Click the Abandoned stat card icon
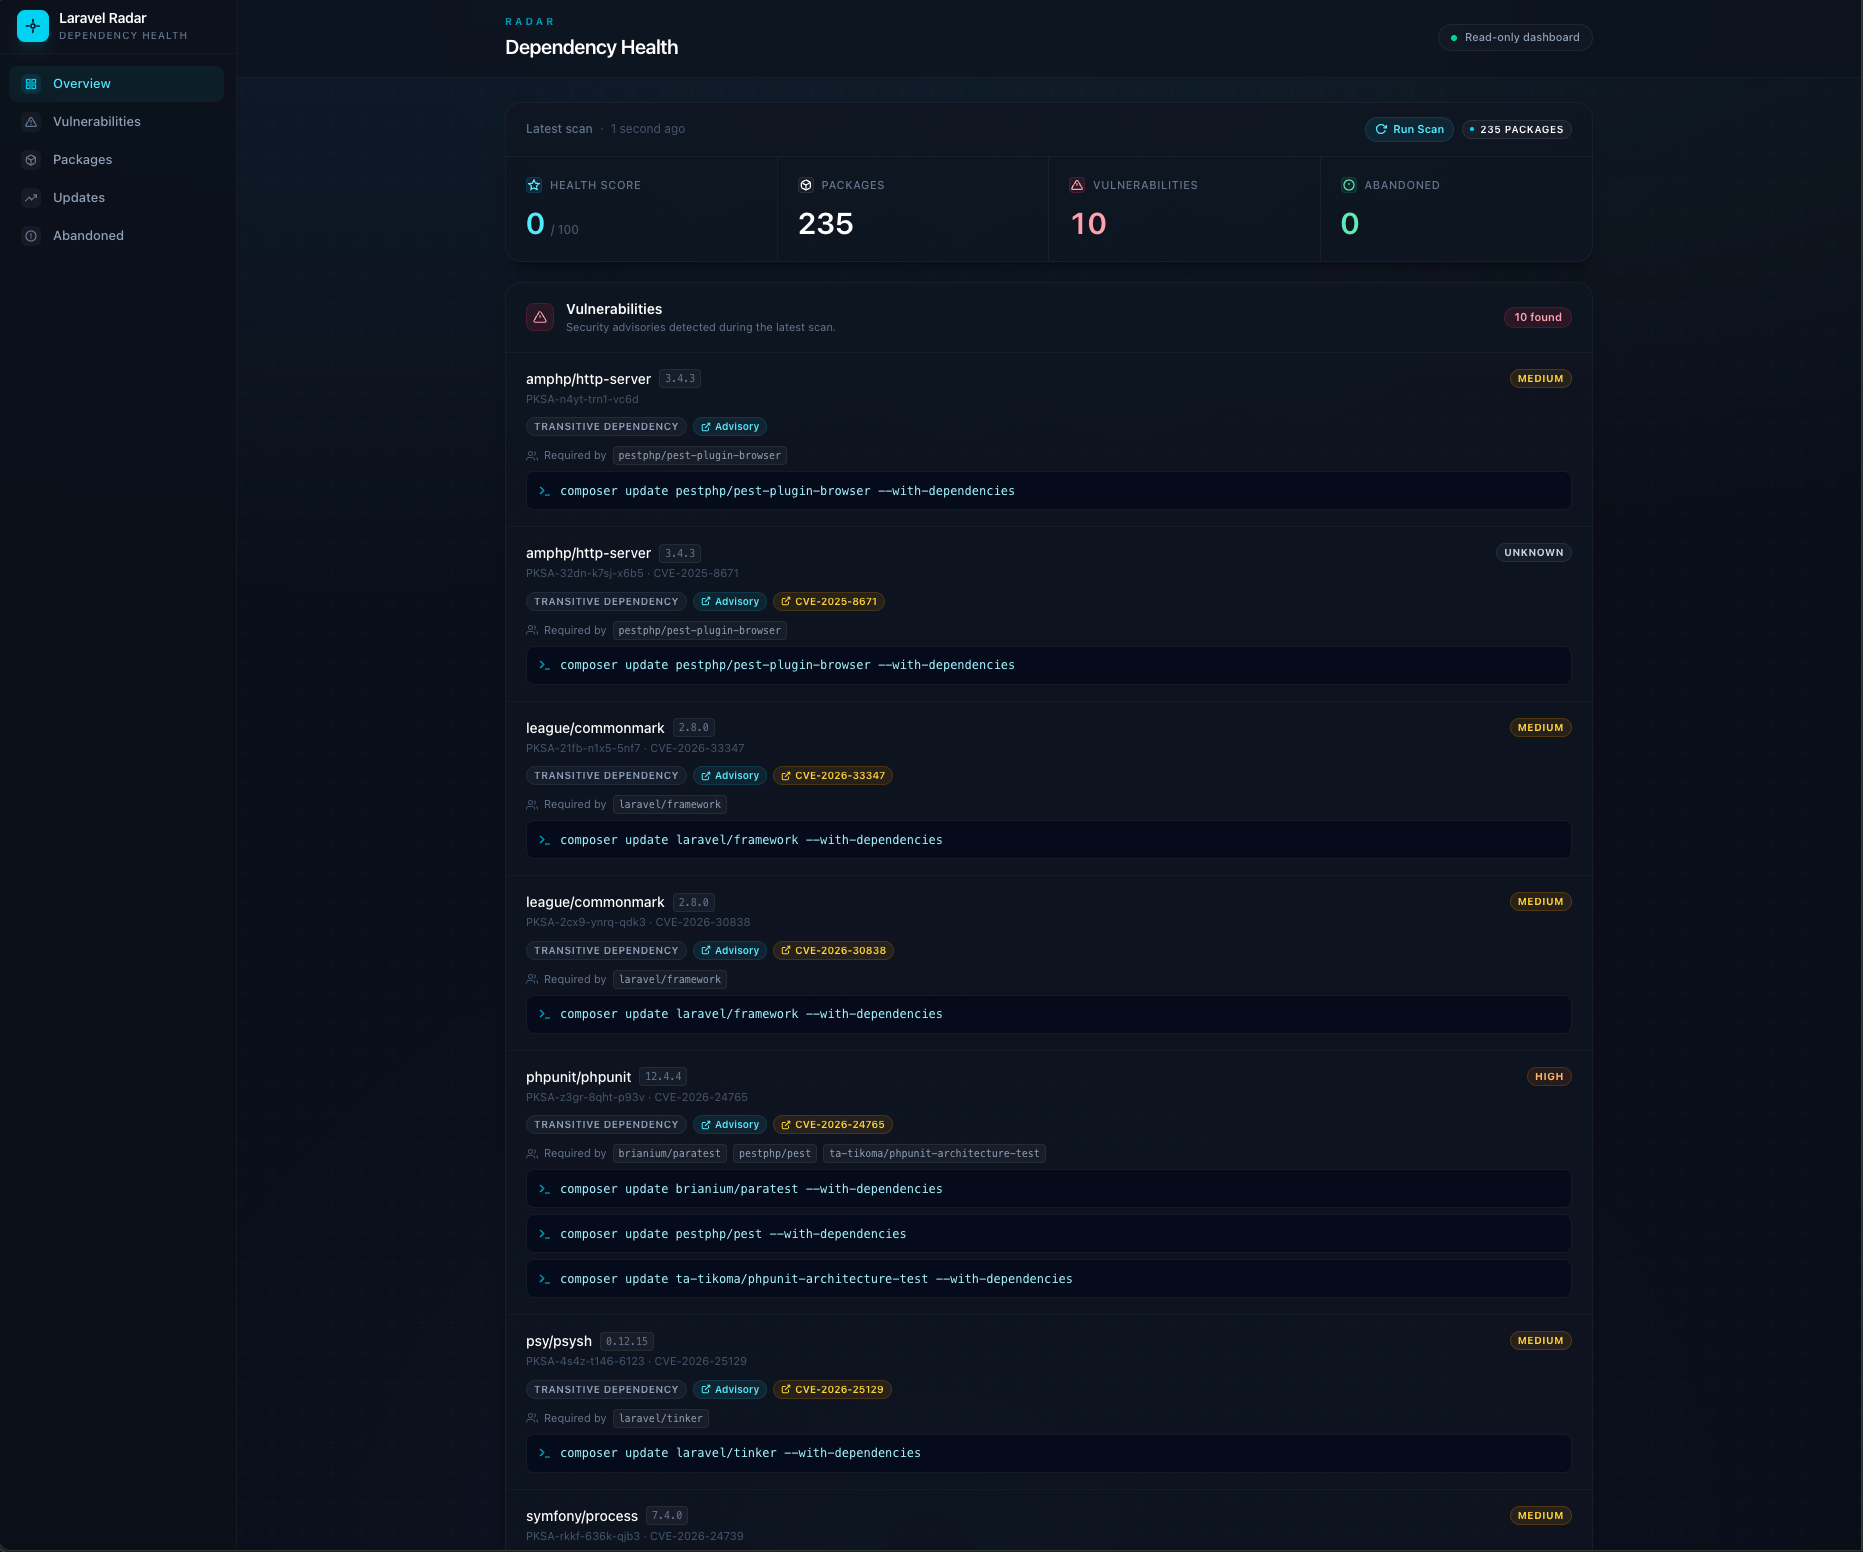 (x=1349, y=185)
